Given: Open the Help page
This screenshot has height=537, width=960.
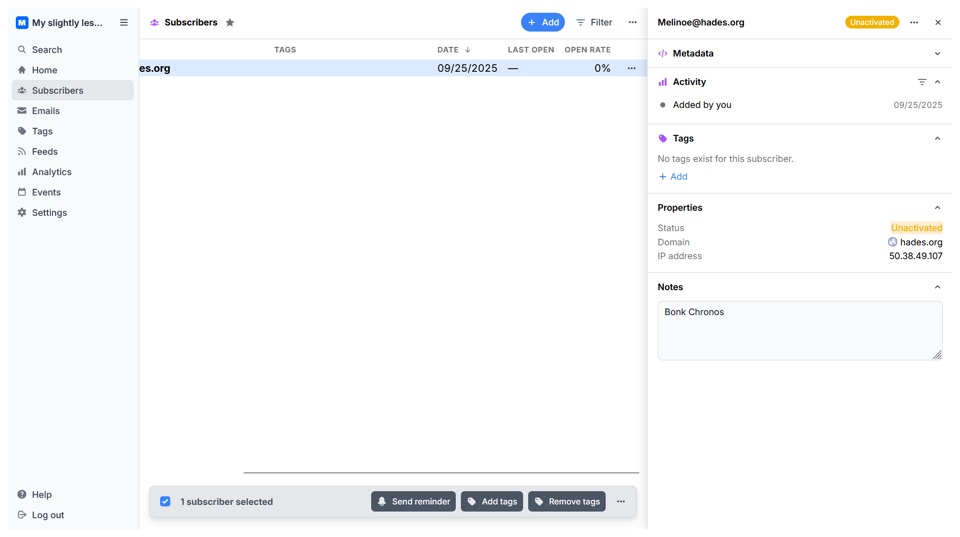Looking at the screenshot, I should click(x=72, y=495).
